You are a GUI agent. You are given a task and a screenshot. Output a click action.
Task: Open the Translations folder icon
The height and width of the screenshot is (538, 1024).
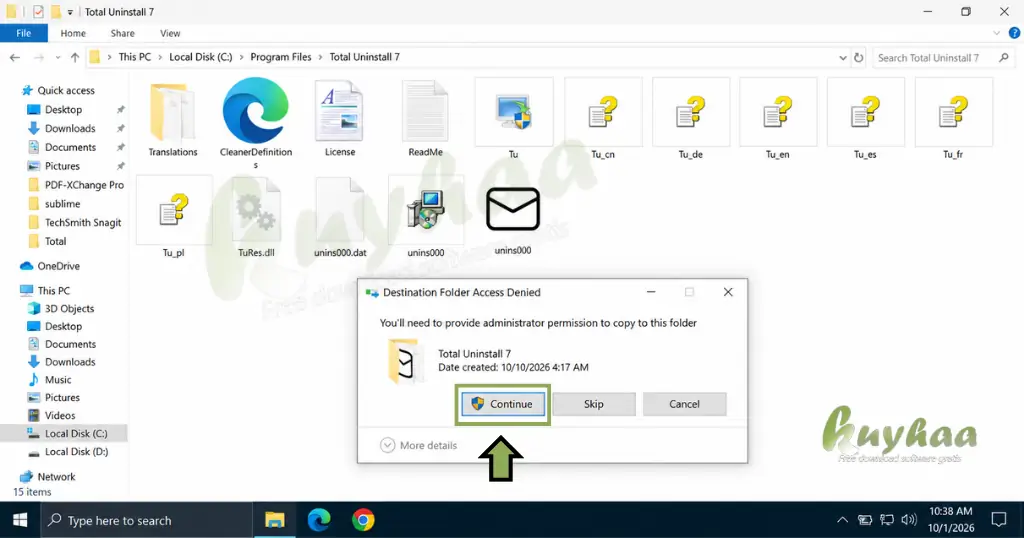pos(172,112)
